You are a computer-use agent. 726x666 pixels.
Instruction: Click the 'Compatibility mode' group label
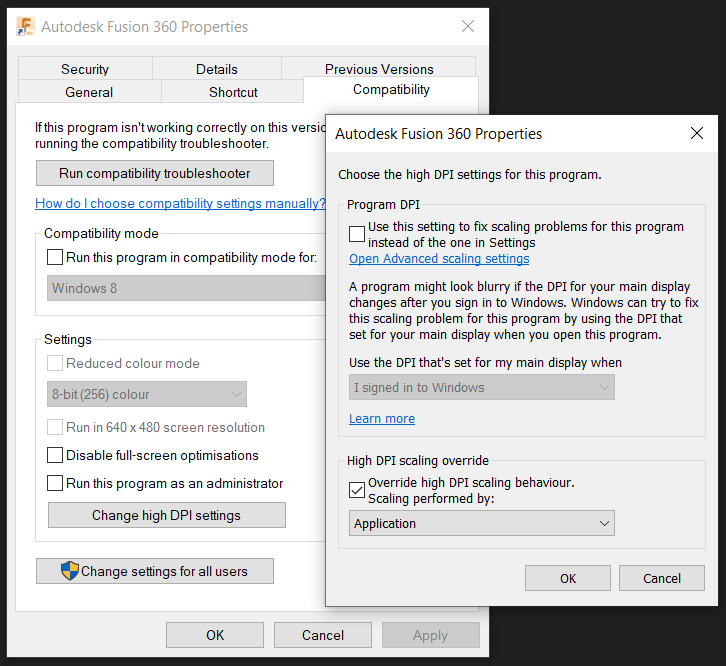[x=101, y=233]
